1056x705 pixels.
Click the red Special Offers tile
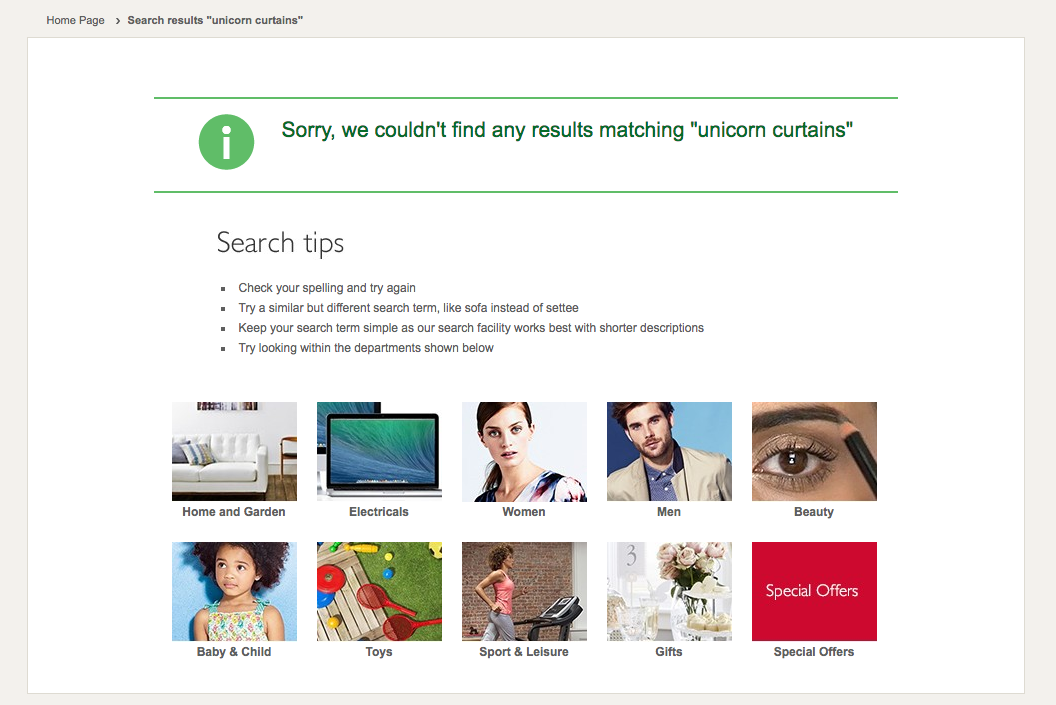point(814,591)
